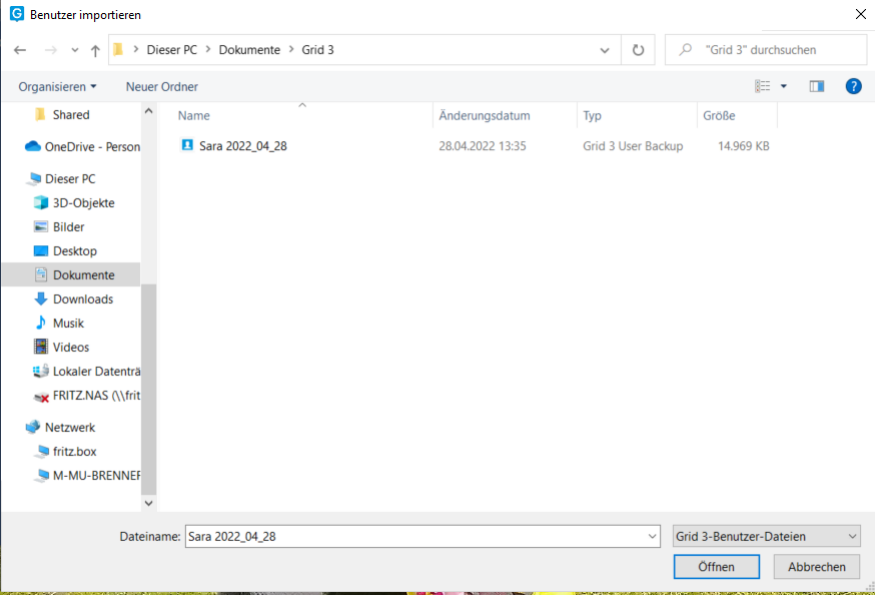The height and width of the screenshot is (595, 875).
Task: Click the Grid 3 app icon in title bar
Action: [17, 13]
